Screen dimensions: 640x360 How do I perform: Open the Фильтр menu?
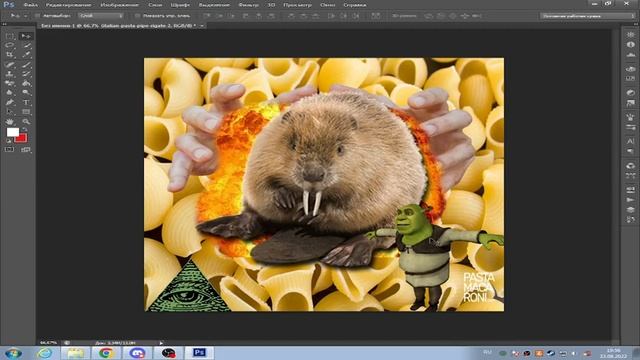click(x=248, y=5)
